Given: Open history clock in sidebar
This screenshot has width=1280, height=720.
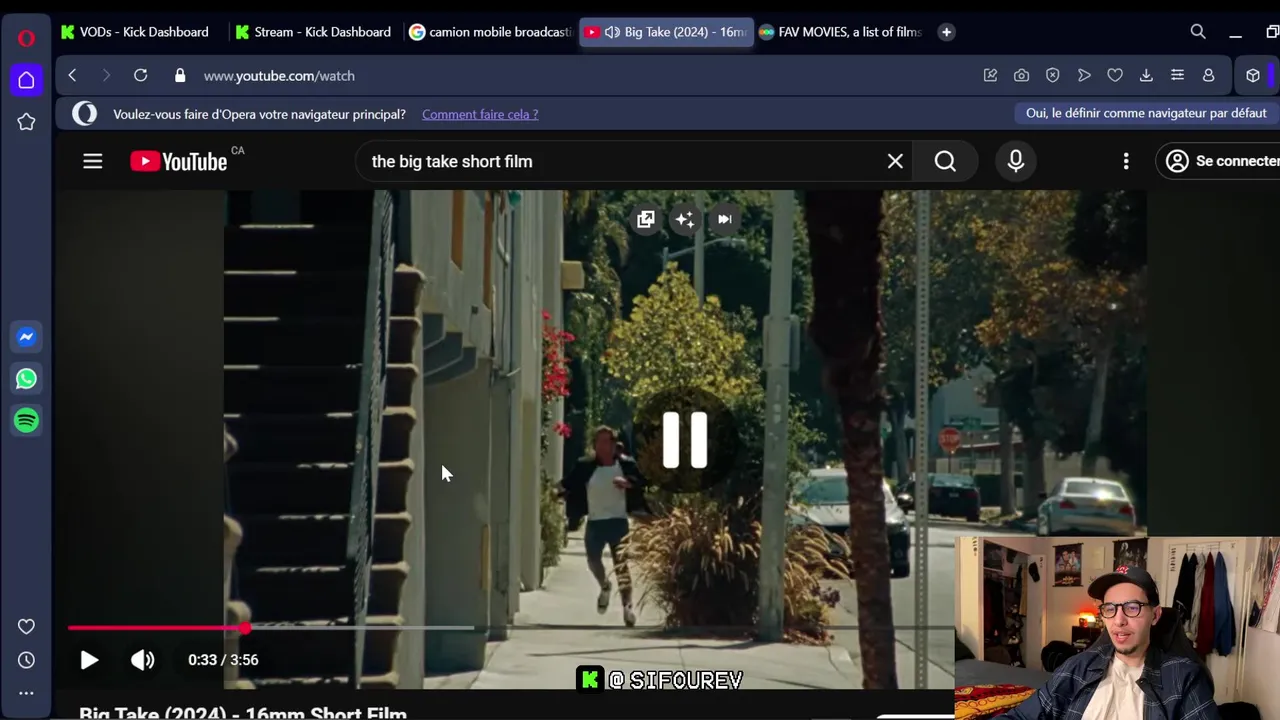Looking at the screenshot, I should [26, 660].
